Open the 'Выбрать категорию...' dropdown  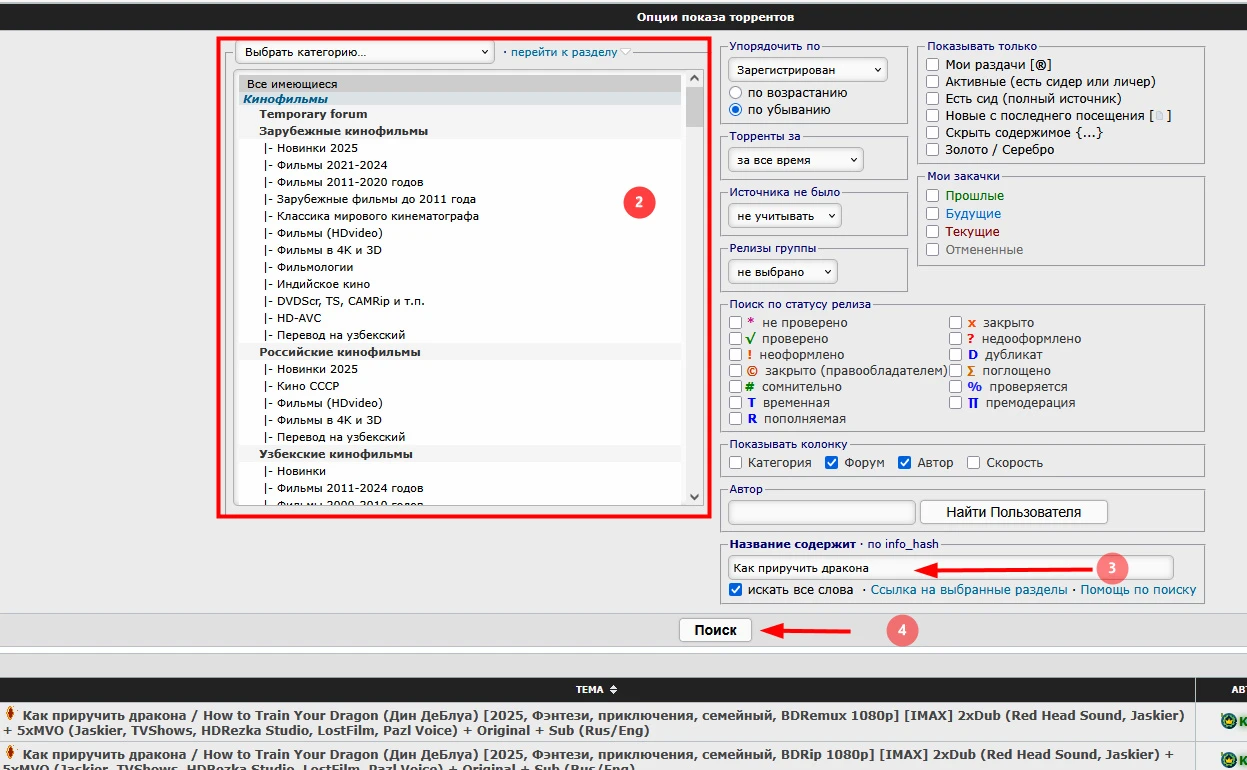pyautogui.click(x=365, y=52)
